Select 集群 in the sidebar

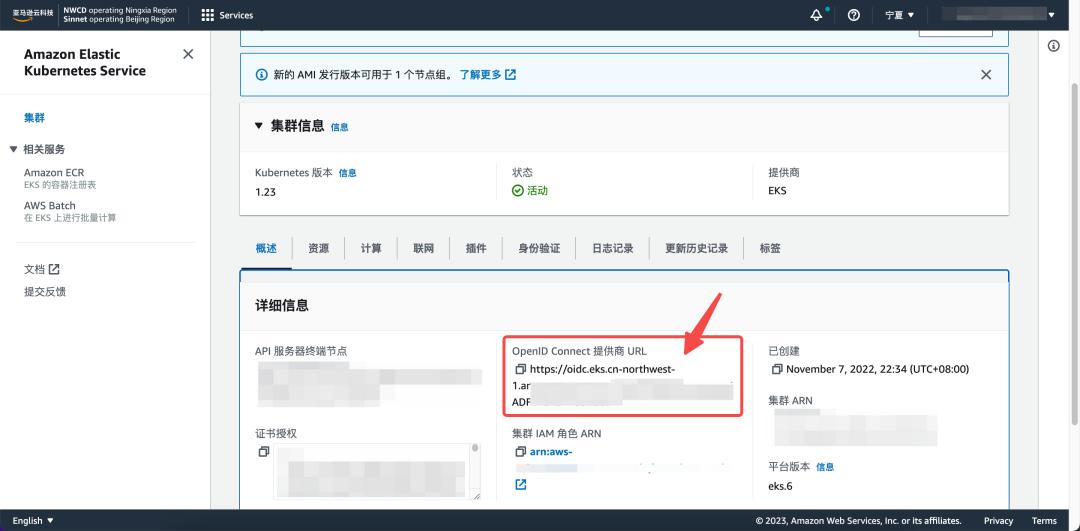34,118
